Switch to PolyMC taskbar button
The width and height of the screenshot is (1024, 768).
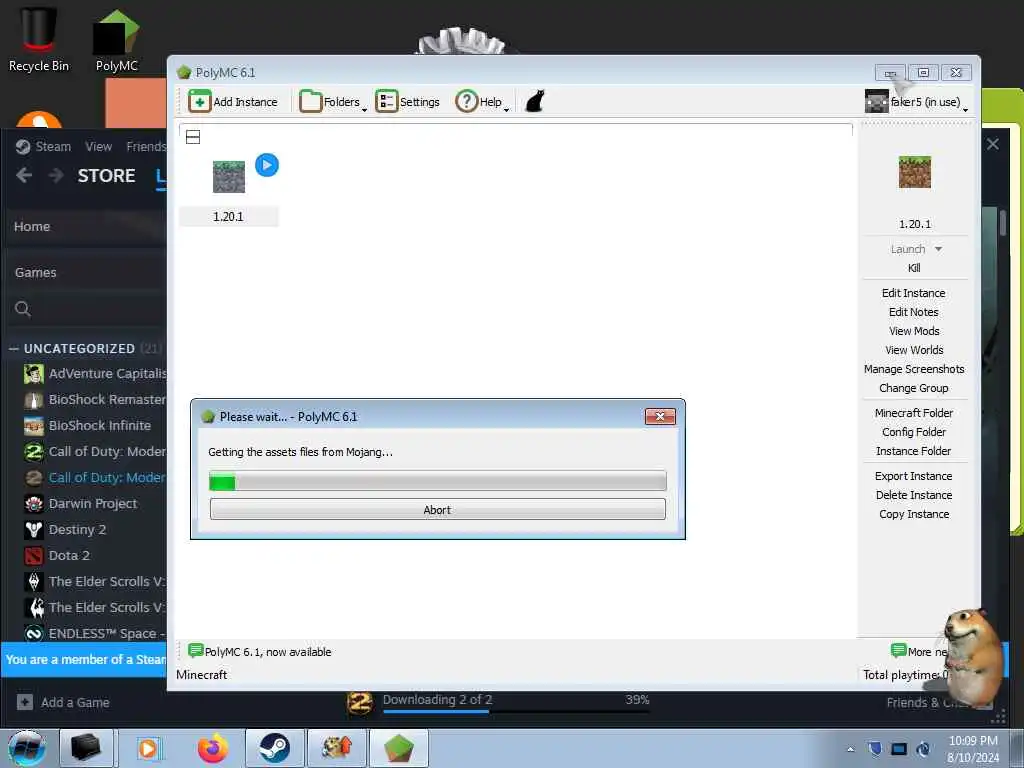tap(399, 748)
